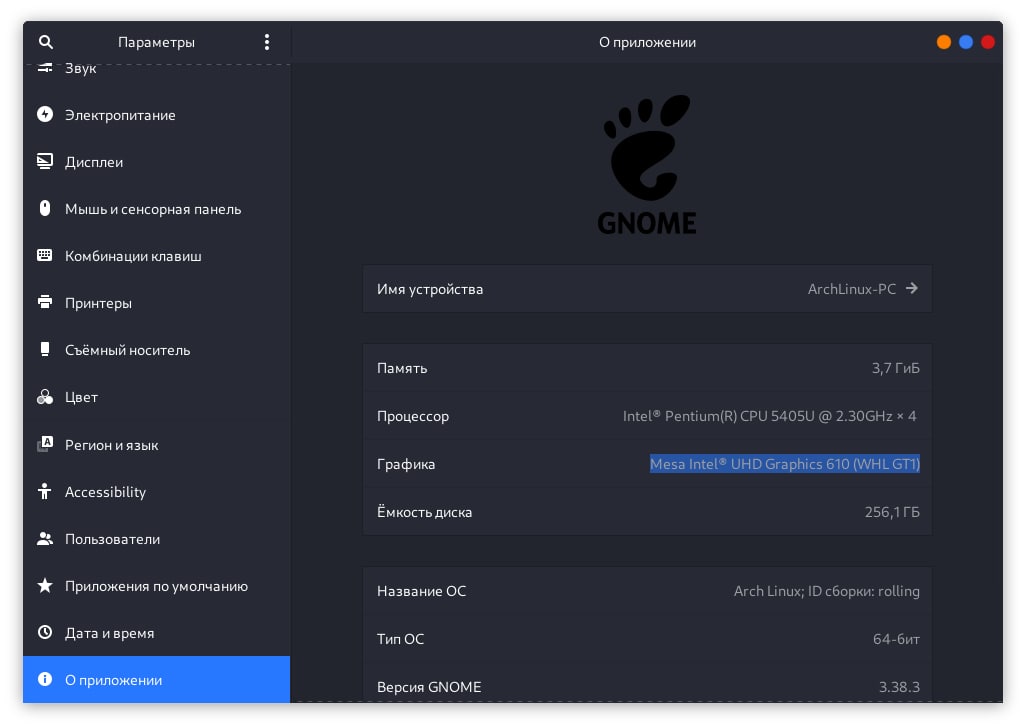Screen dimensions: 1026x728
Task: Open Дата и время settings
Action: coord(156,633)
